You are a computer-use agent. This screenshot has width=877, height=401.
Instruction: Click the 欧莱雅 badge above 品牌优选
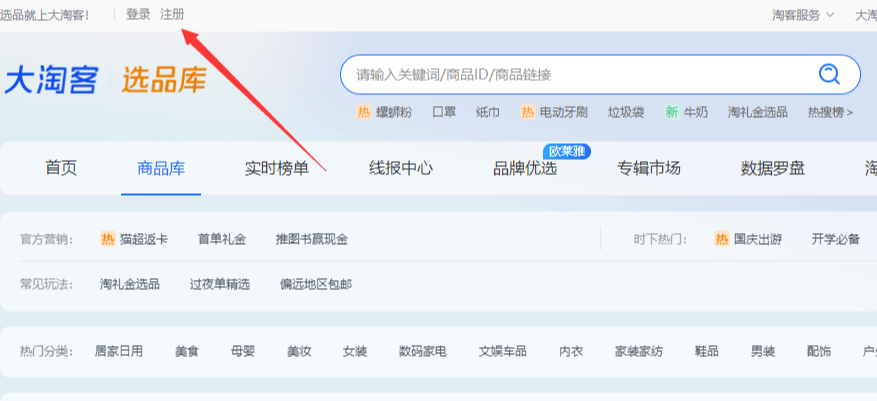(x=568, y=151)
